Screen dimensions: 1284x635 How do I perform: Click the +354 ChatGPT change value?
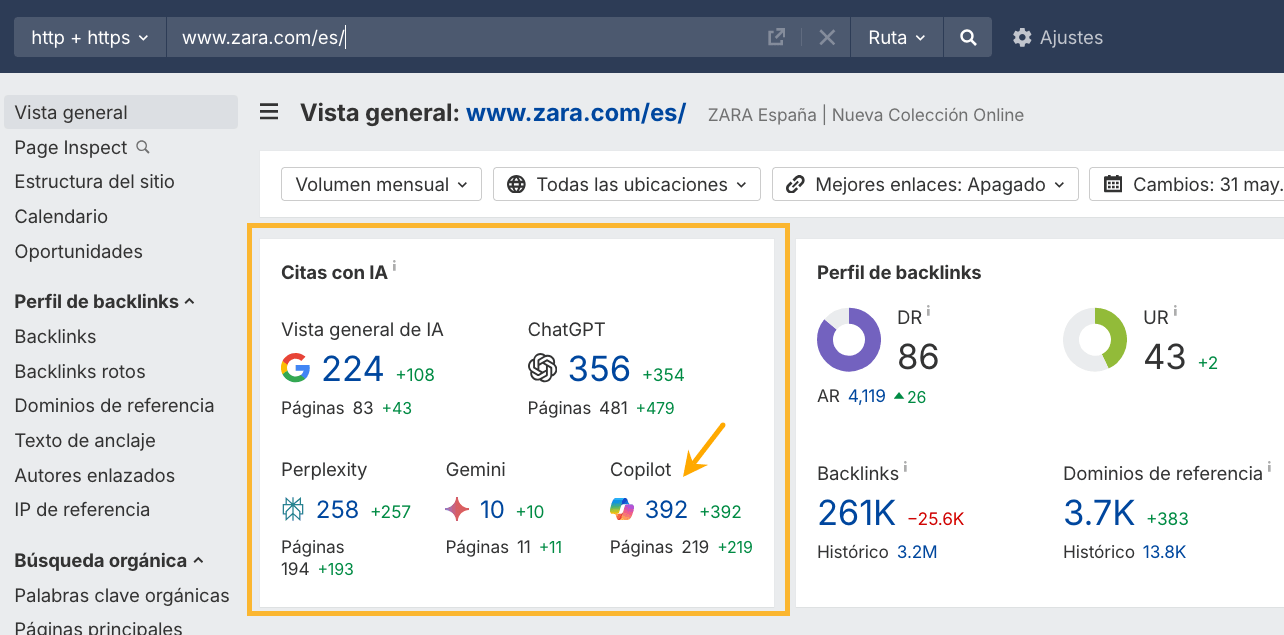[663, 375]
